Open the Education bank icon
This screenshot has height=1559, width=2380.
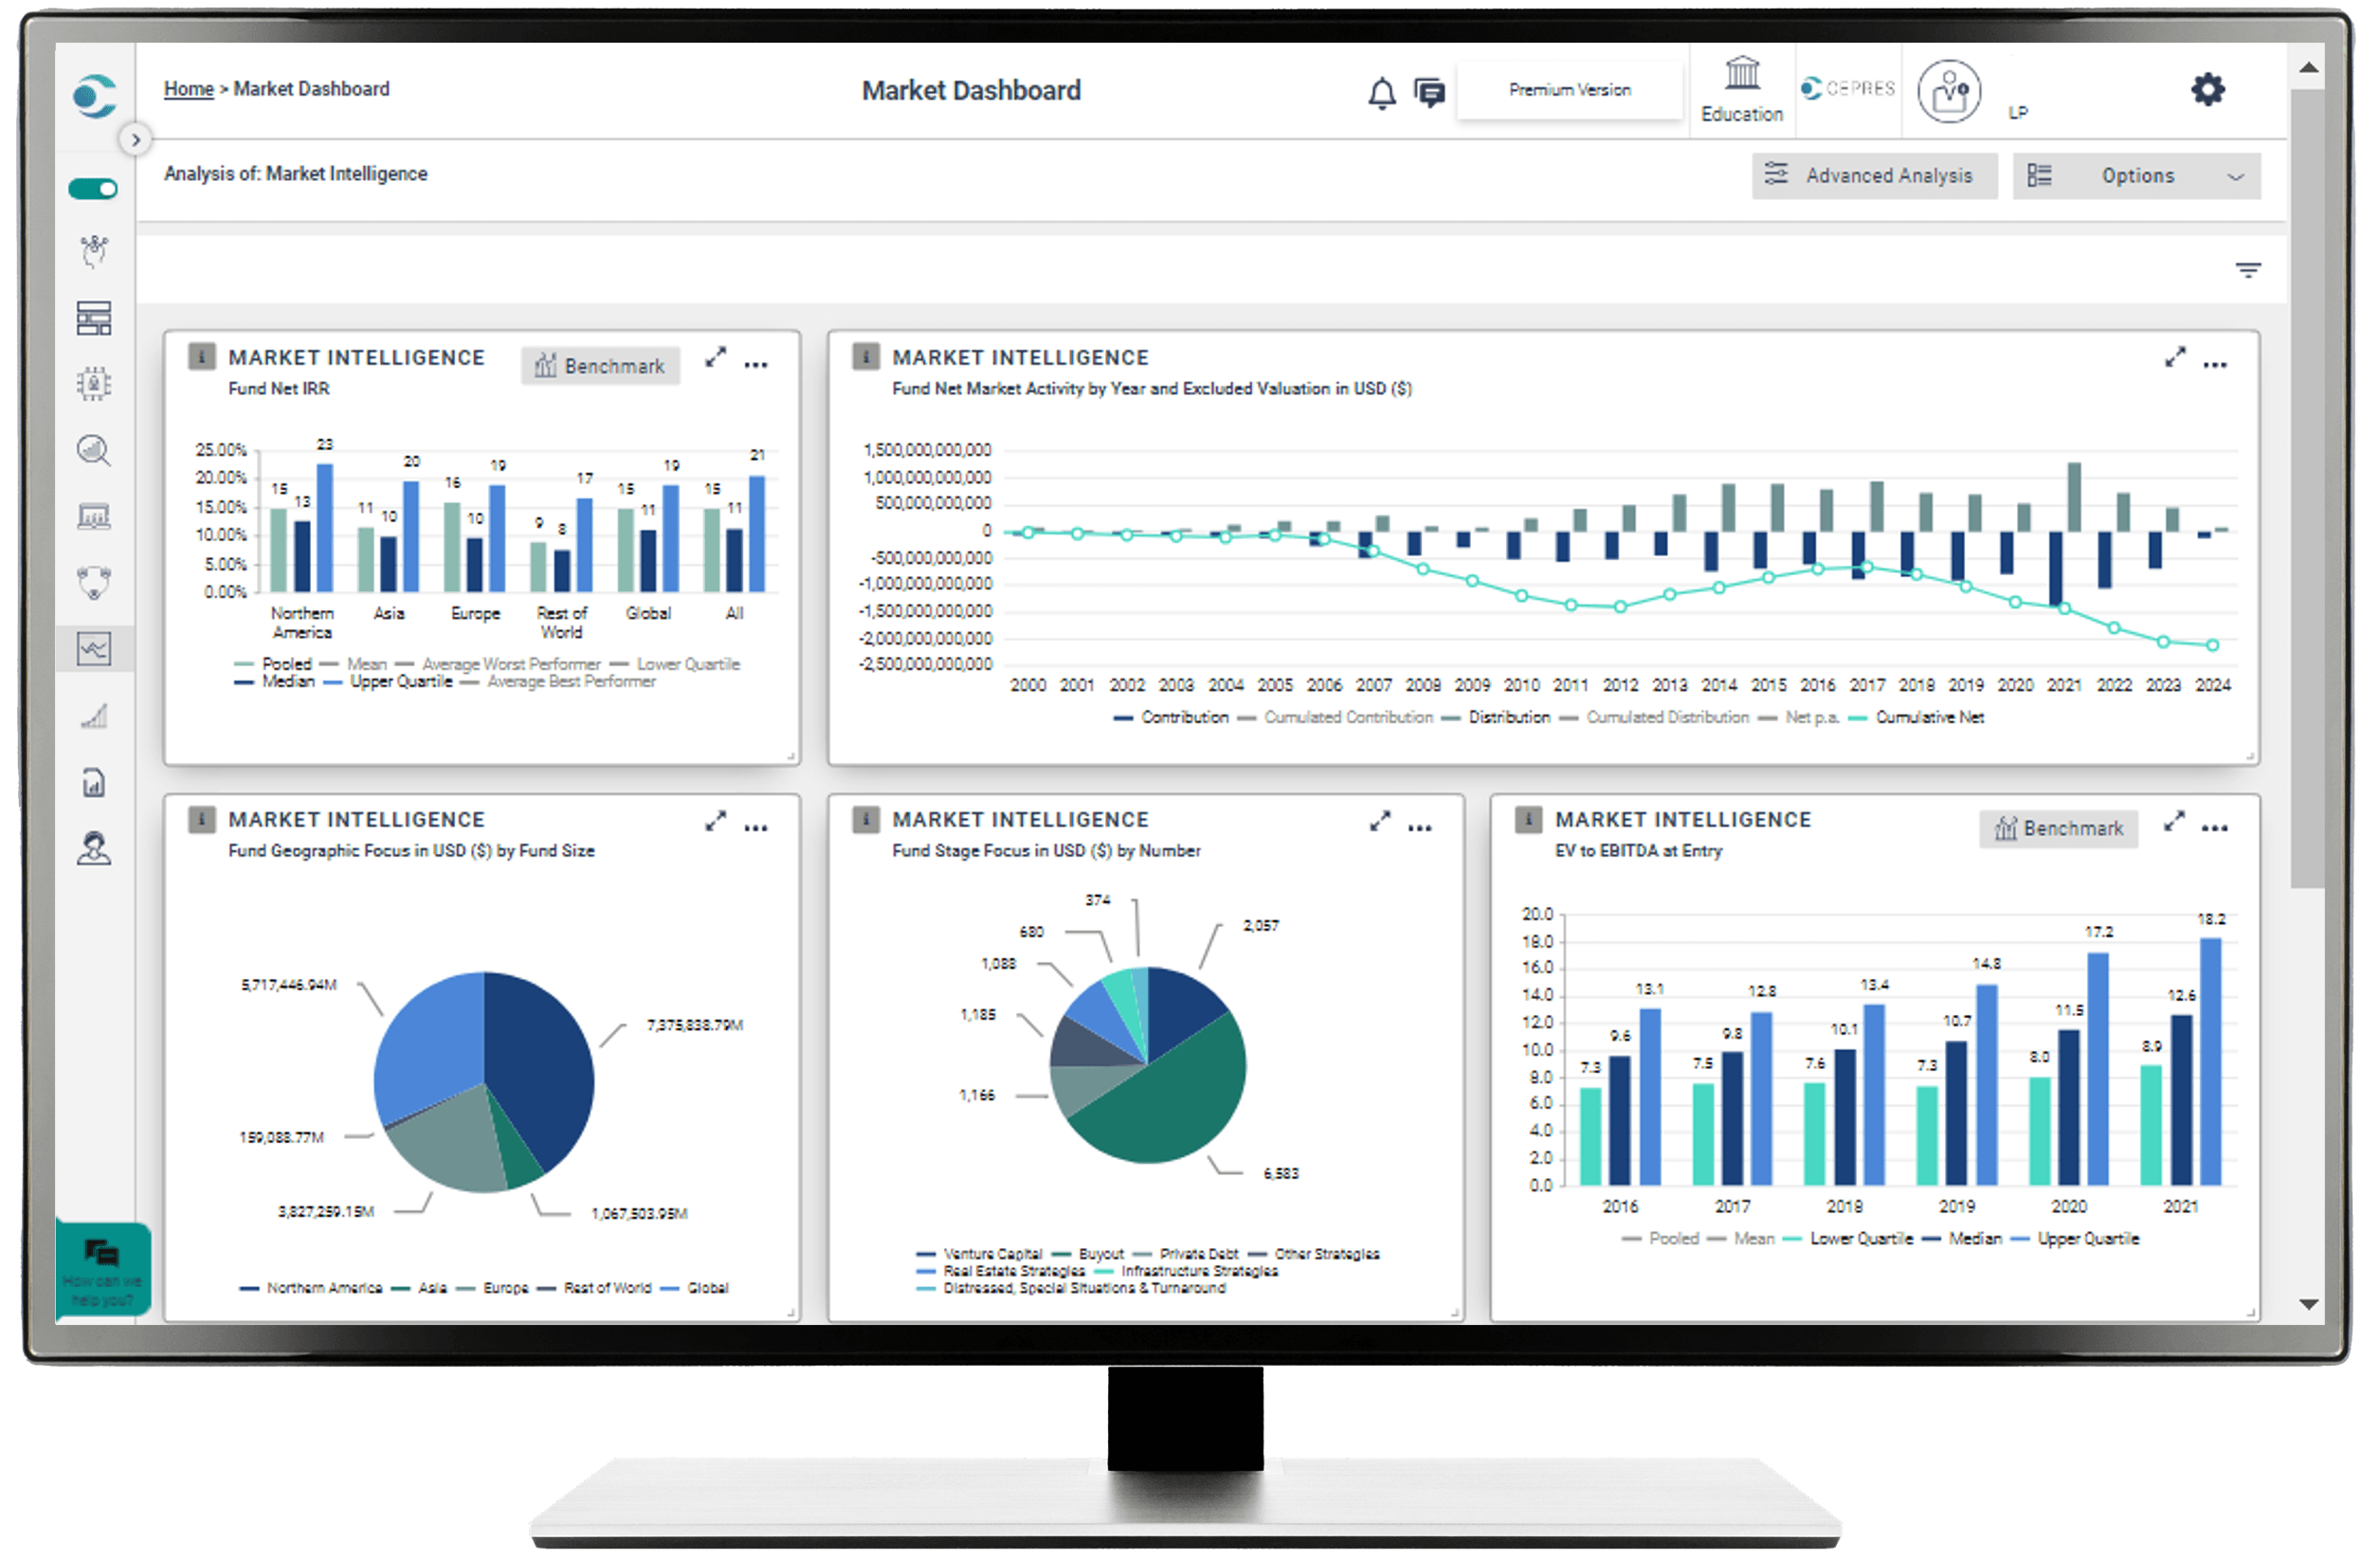tap(1741, 74)
